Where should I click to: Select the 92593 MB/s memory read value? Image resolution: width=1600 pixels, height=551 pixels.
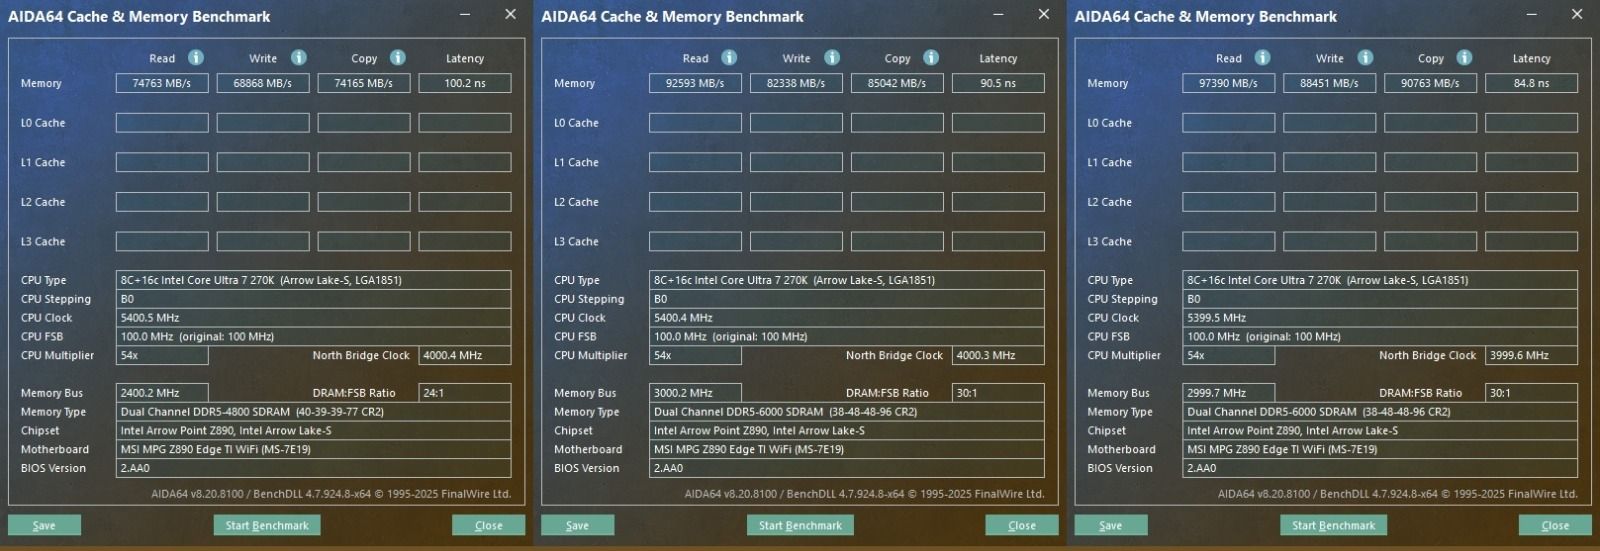pos(695,83)
